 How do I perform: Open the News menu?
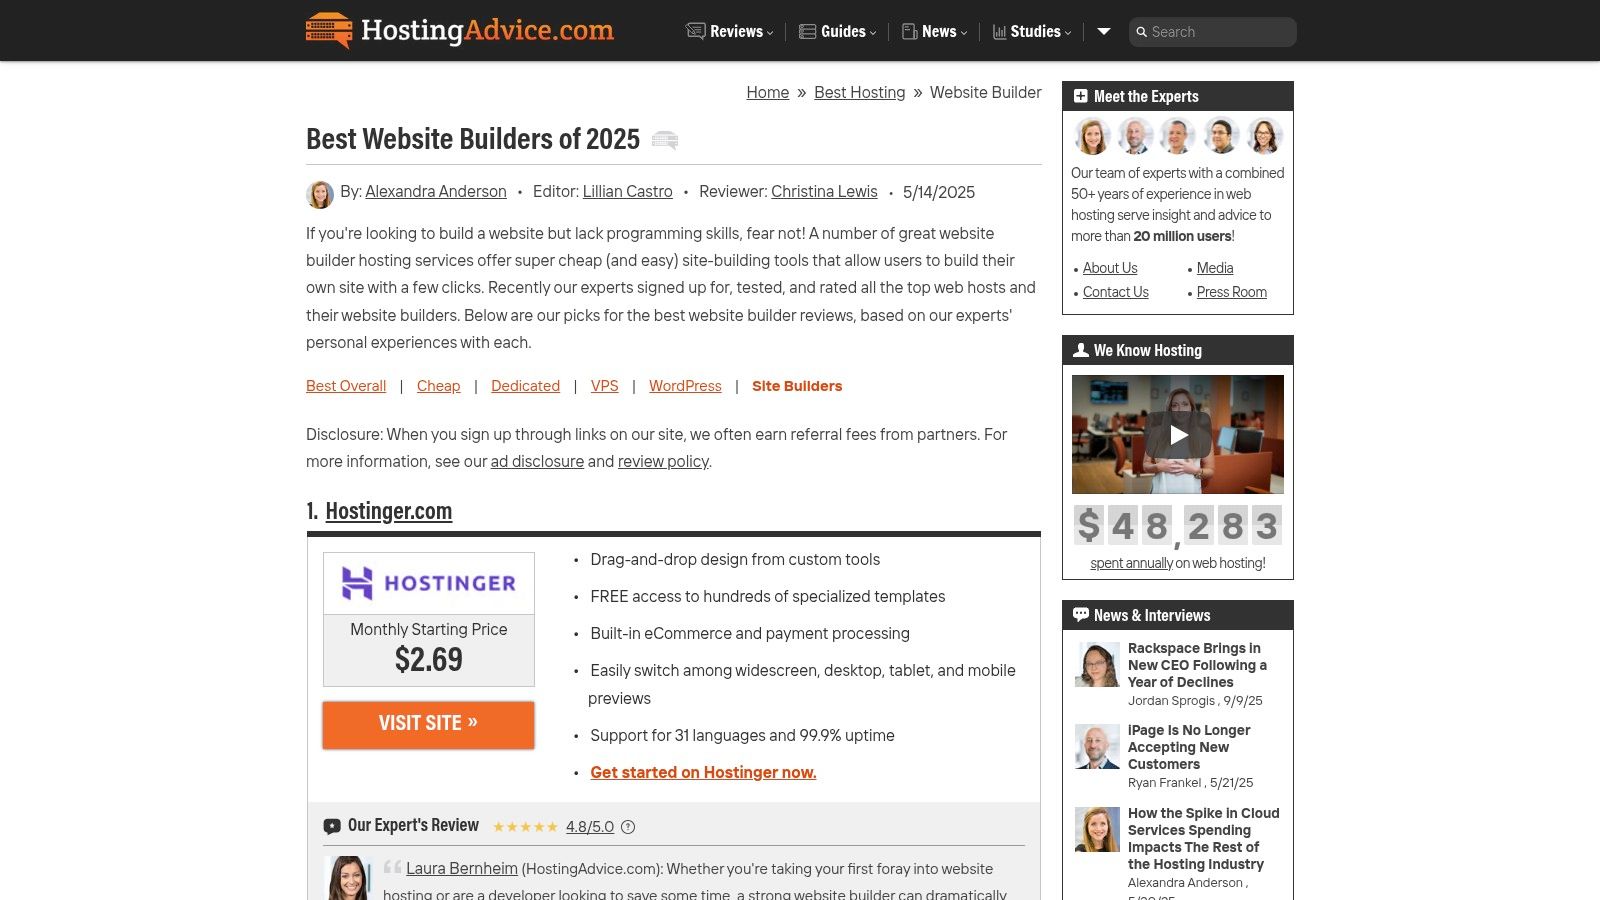[x=935, y=32]
